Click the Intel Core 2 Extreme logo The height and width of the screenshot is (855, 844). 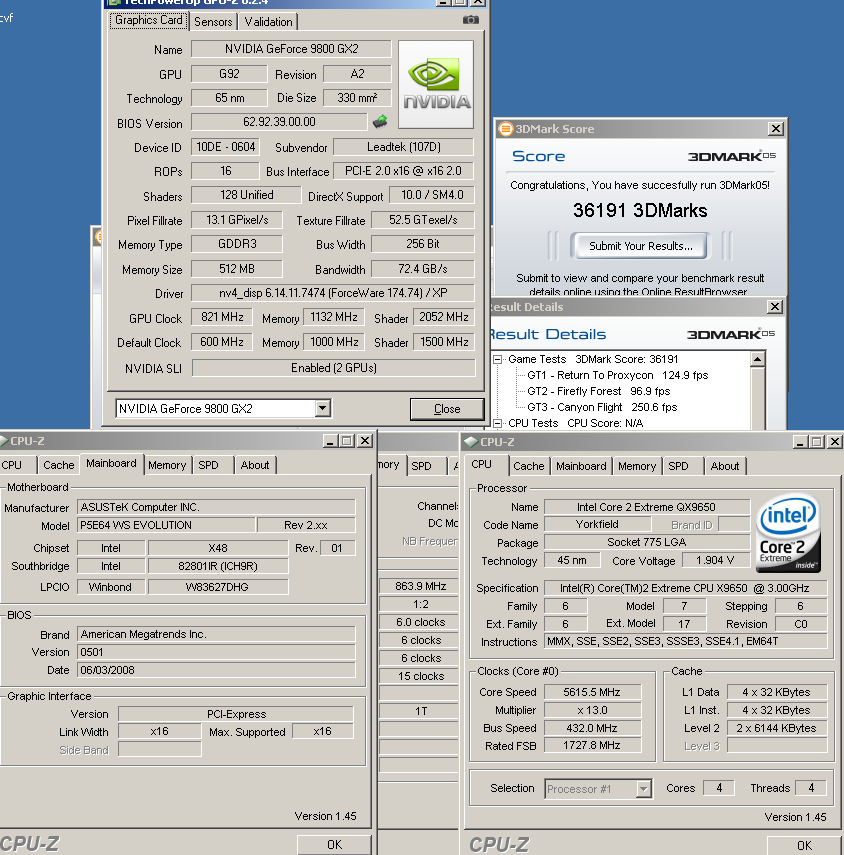coord(788,533)
